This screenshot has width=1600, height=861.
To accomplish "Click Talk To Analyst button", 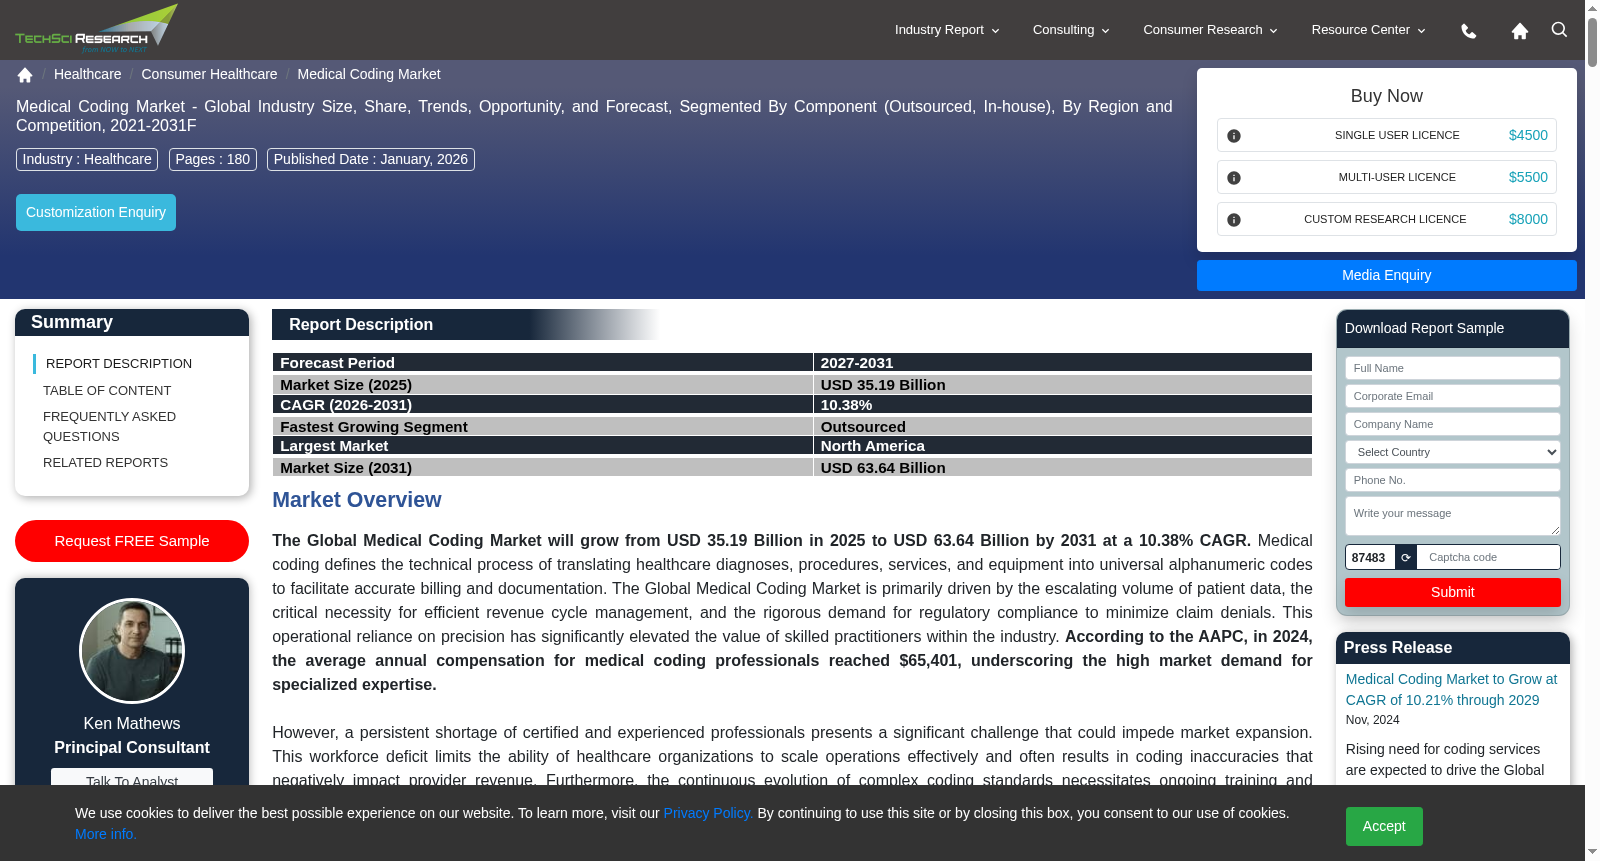I will click(x=132, y=778).
